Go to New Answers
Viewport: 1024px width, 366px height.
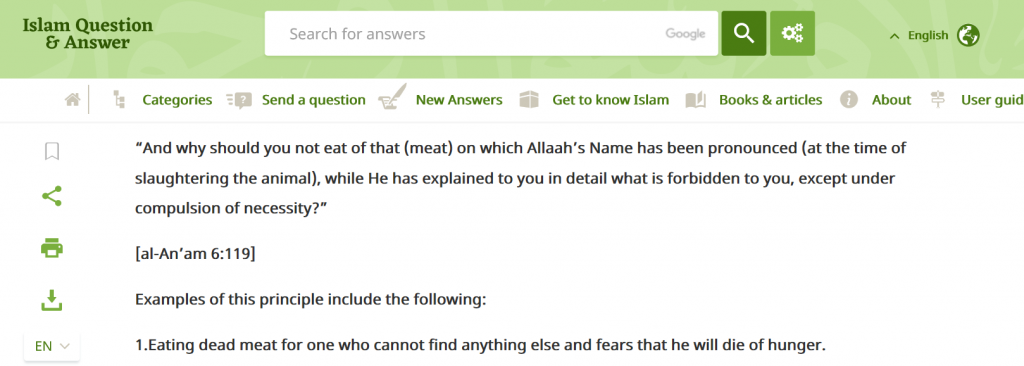pos(459,100)
